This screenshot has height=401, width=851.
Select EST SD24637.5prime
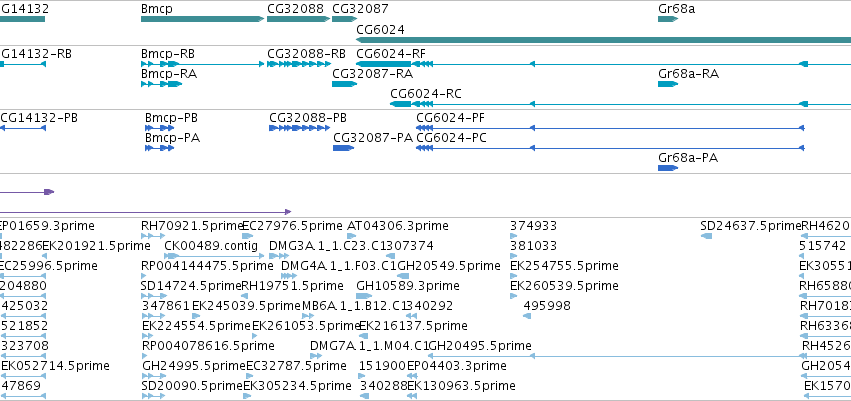pos(751,226)
